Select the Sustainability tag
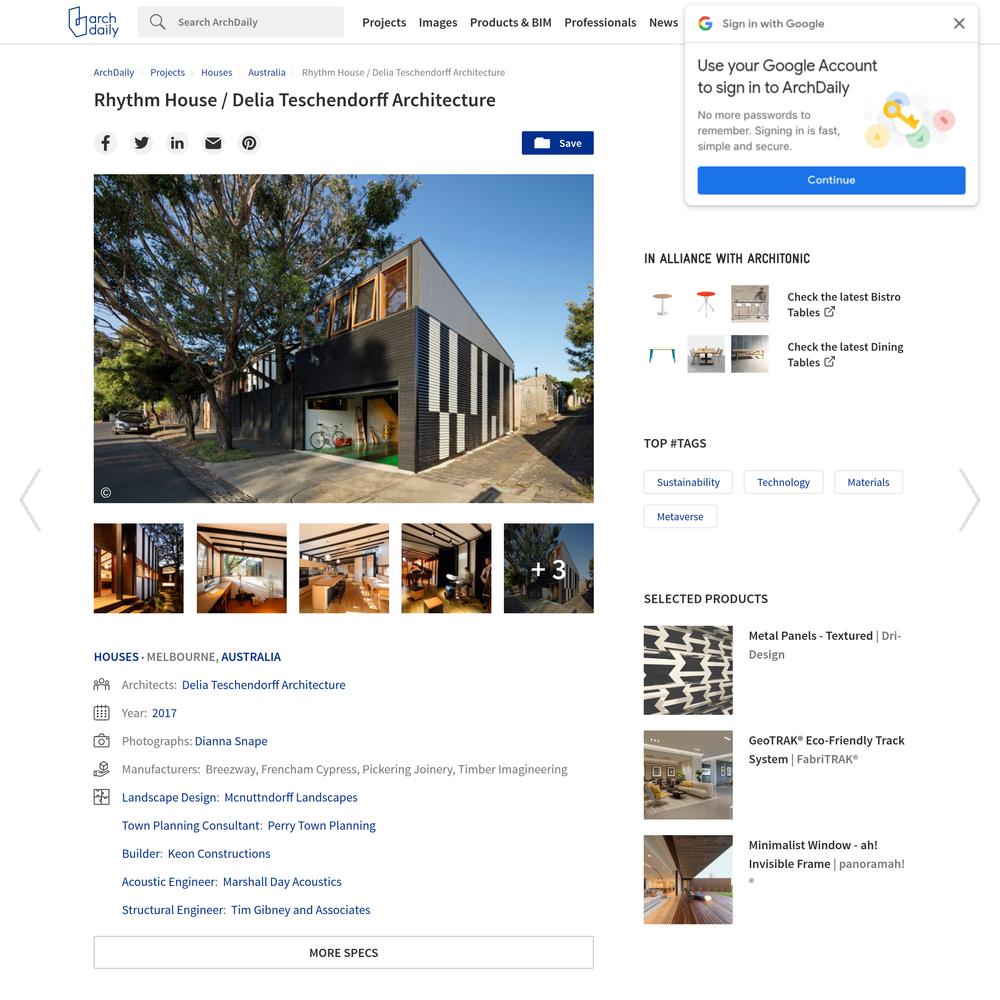1000x1000 pixels. [688, 482]
